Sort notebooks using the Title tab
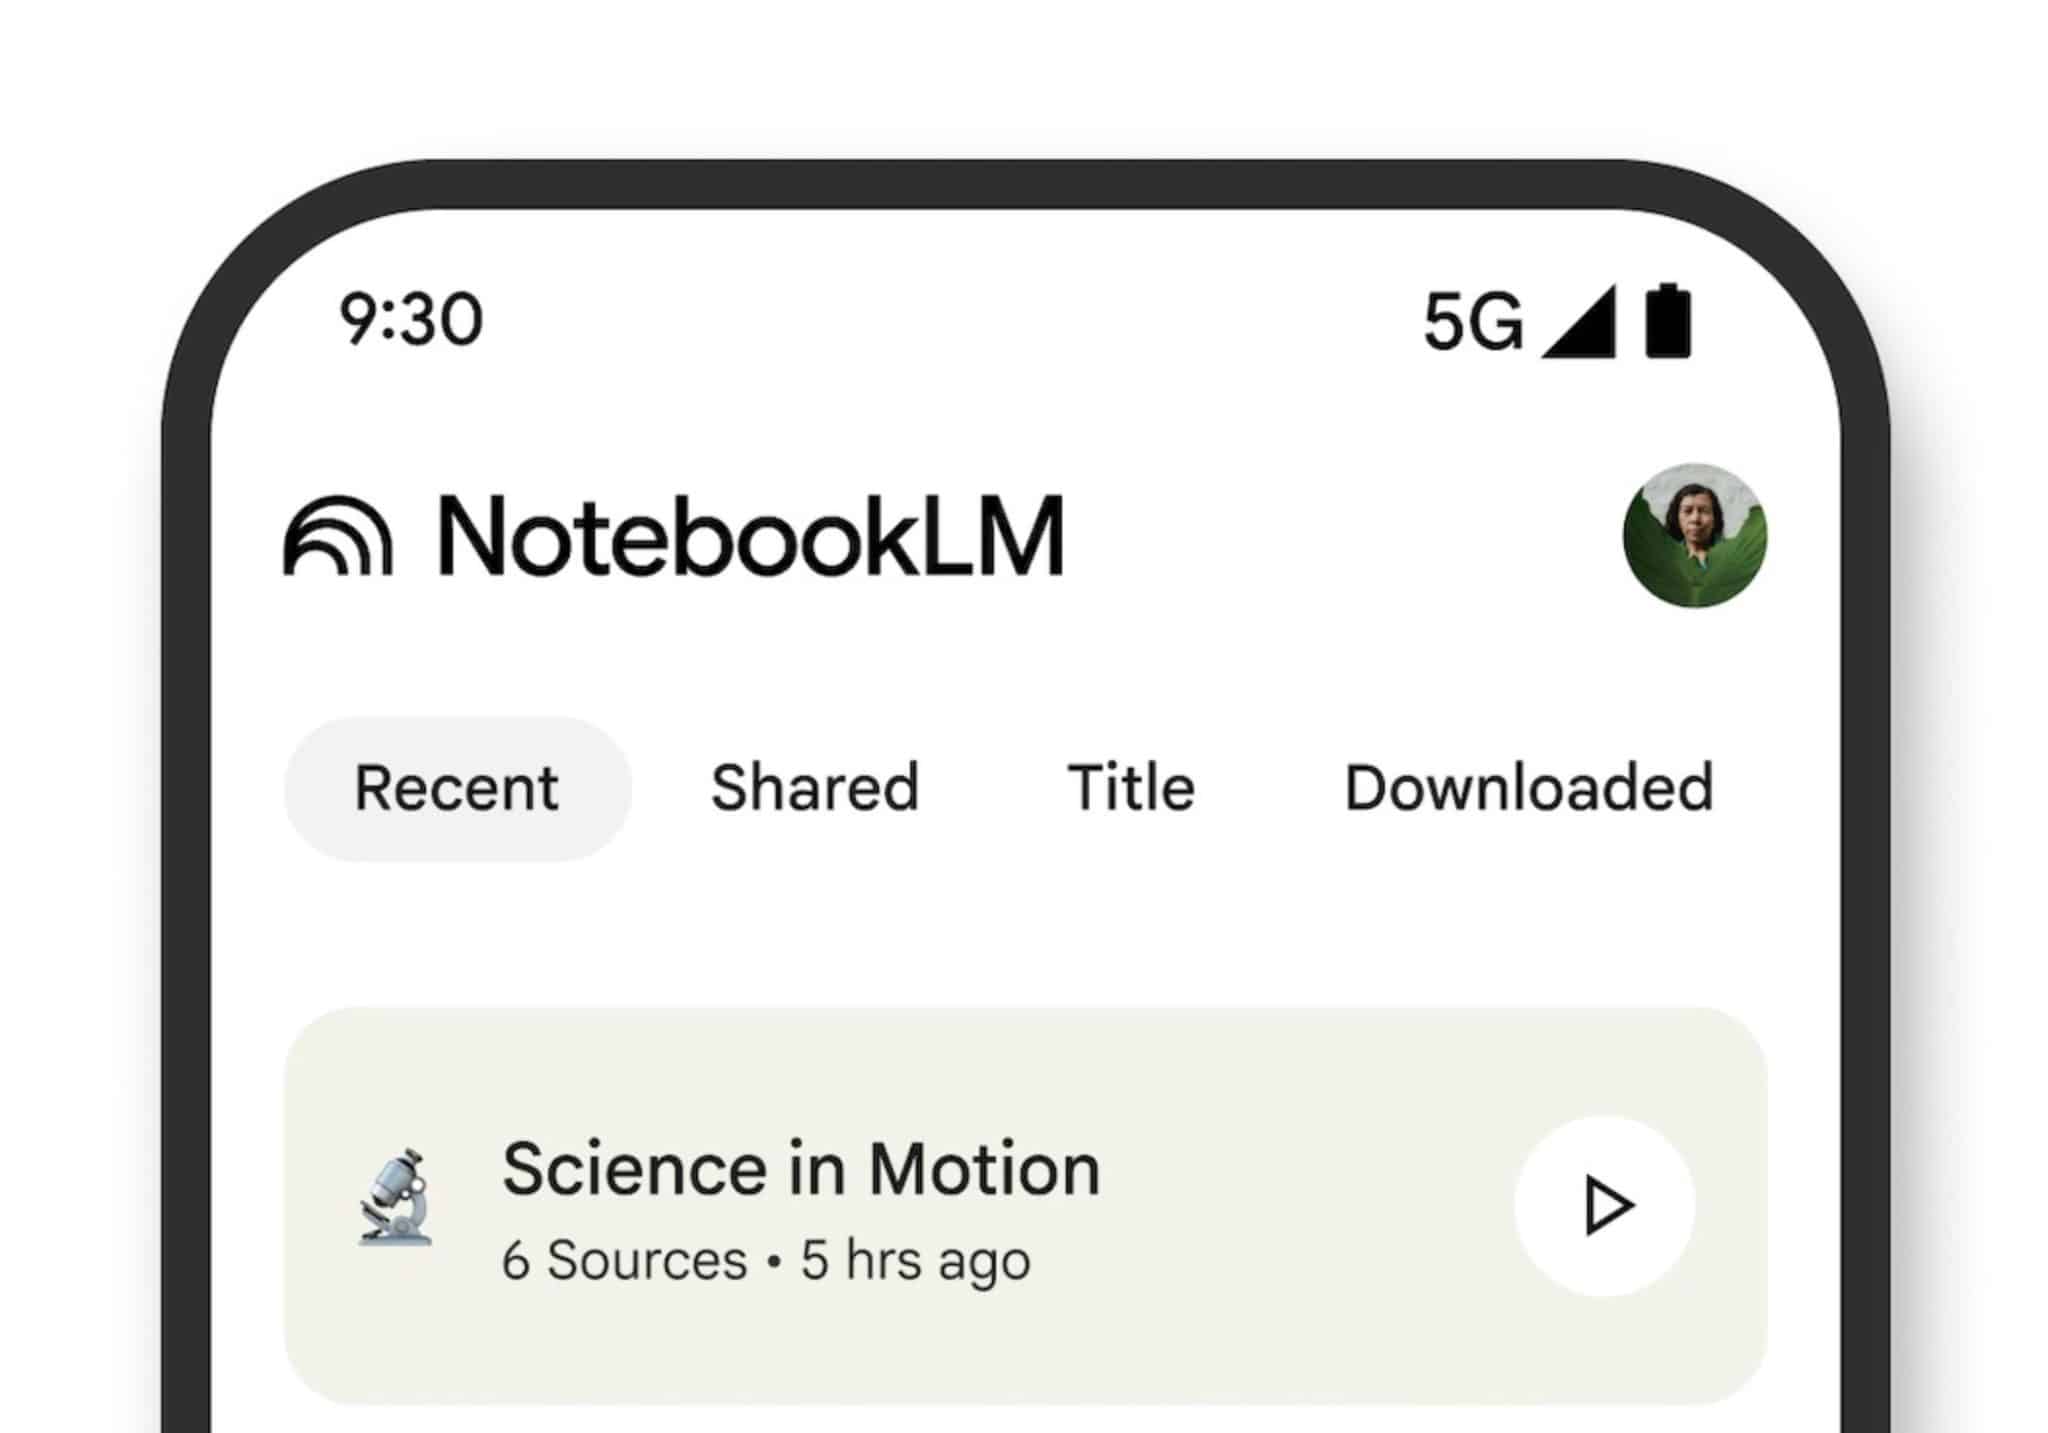Screen dimensions: 2048x1433 click(x=1131, y=788)
